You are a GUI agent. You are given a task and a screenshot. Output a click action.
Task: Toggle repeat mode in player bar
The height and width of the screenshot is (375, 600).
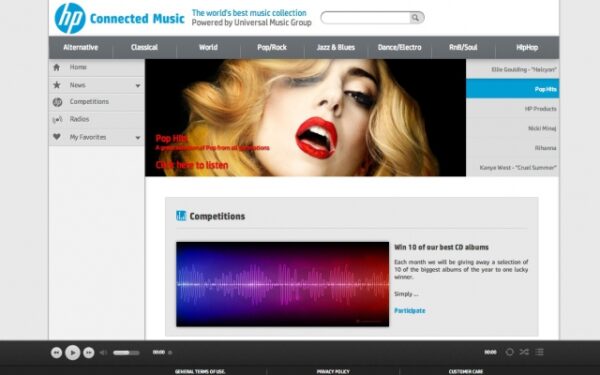point(510,352)
